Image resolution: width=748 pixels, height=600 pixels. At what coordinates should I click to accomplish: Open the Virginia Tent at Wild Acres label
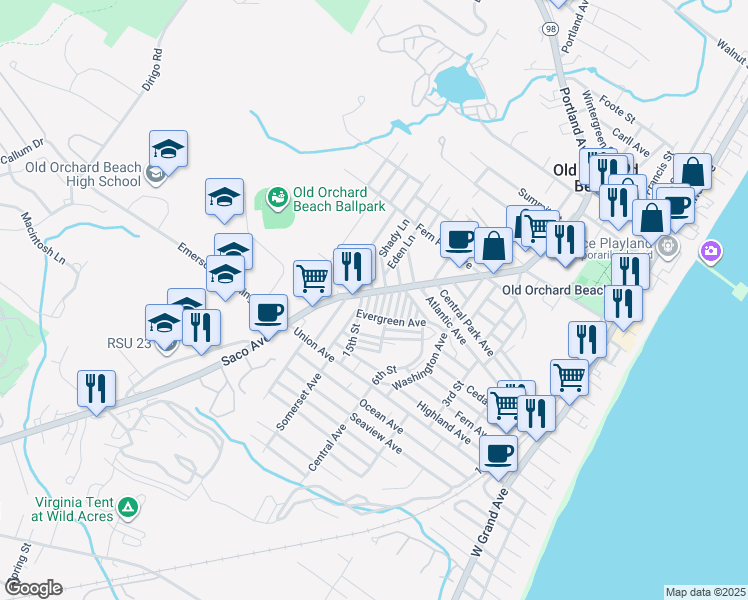tap(73, 509)
